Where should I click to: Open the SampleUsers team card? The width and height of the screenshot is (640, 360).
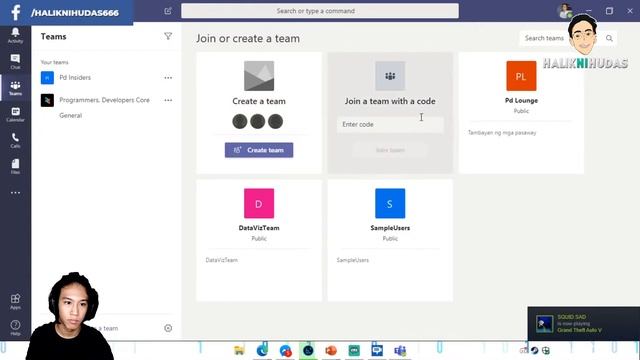tap(390, 240)
